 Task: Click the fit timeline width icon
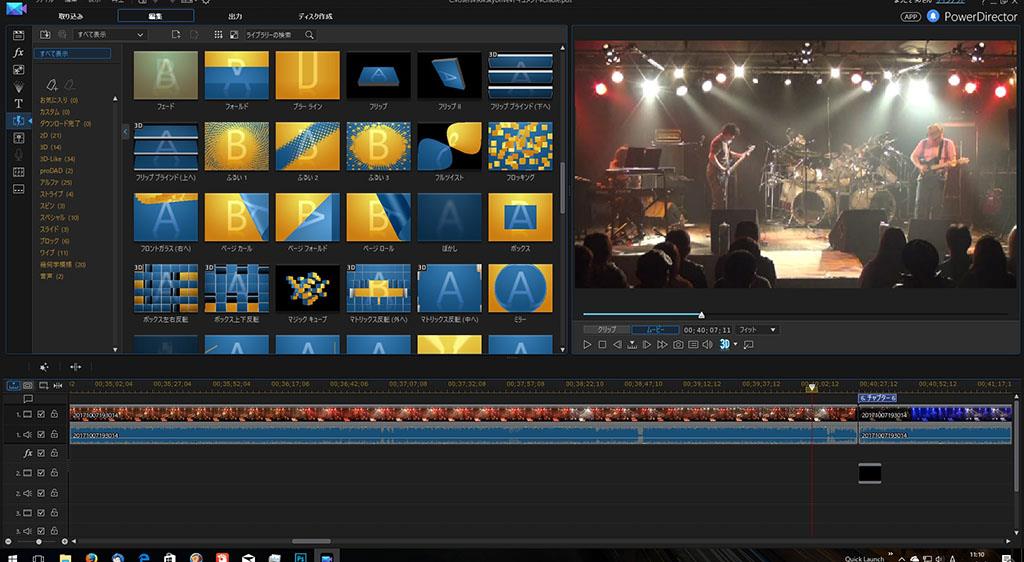pos(57,386)
